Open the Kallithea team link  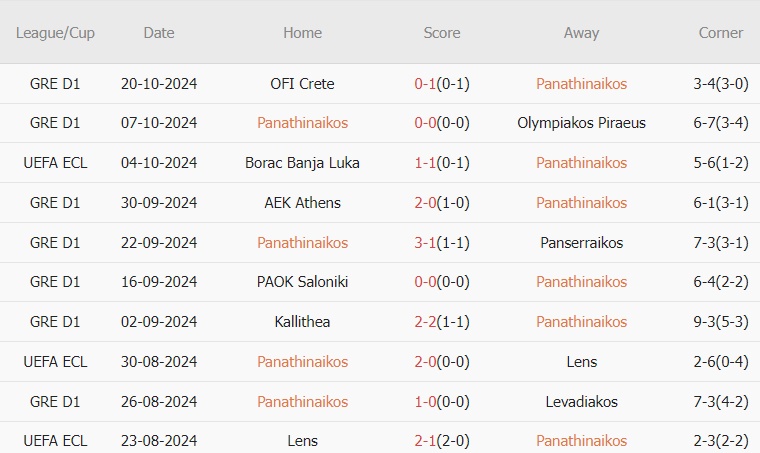302,322
